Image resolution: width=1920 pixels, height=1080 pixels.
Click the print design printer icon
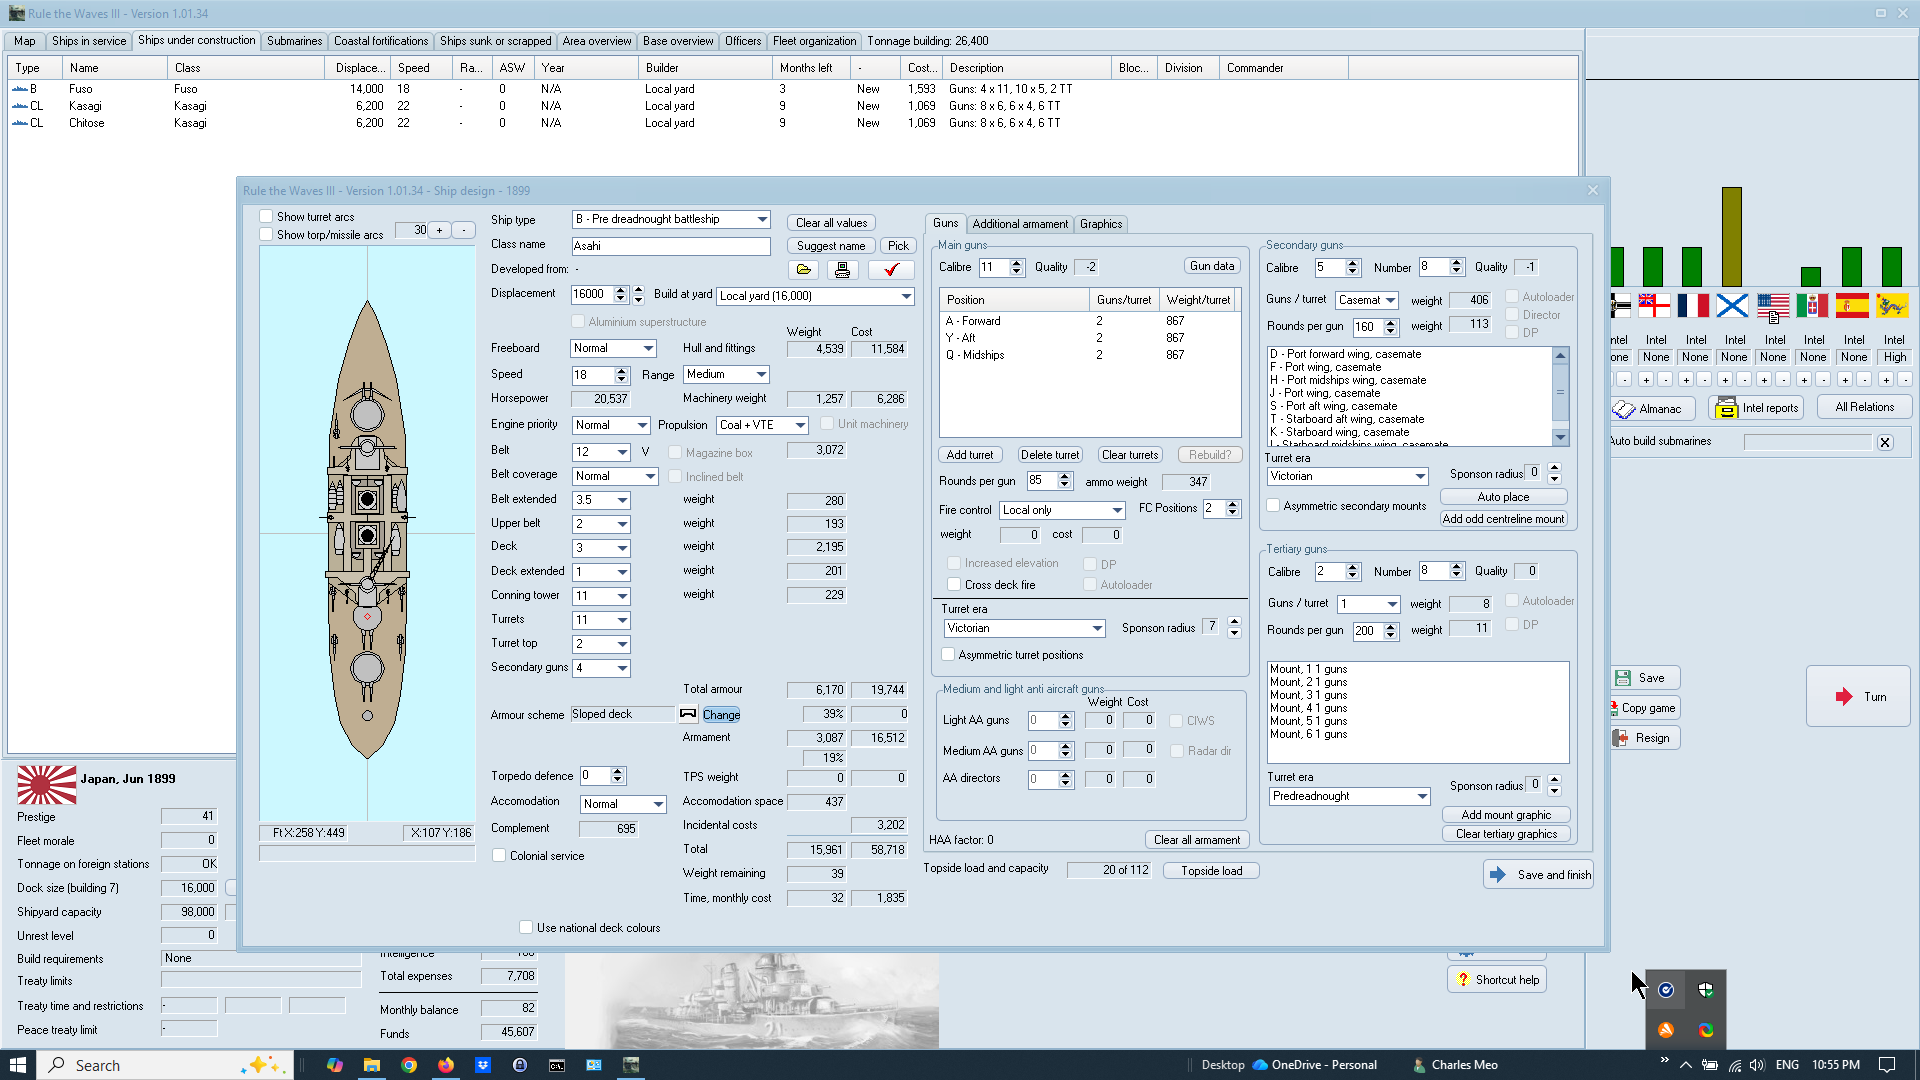(842, 270)
